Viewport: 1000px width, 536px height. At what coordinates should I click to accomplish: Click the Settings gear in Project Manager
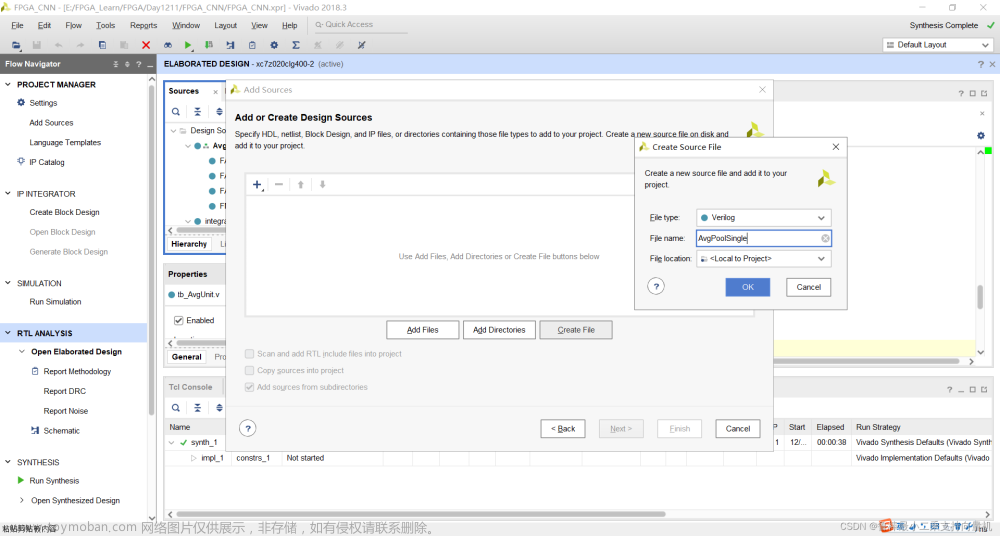pyautogui.click(x=21, y=102)
